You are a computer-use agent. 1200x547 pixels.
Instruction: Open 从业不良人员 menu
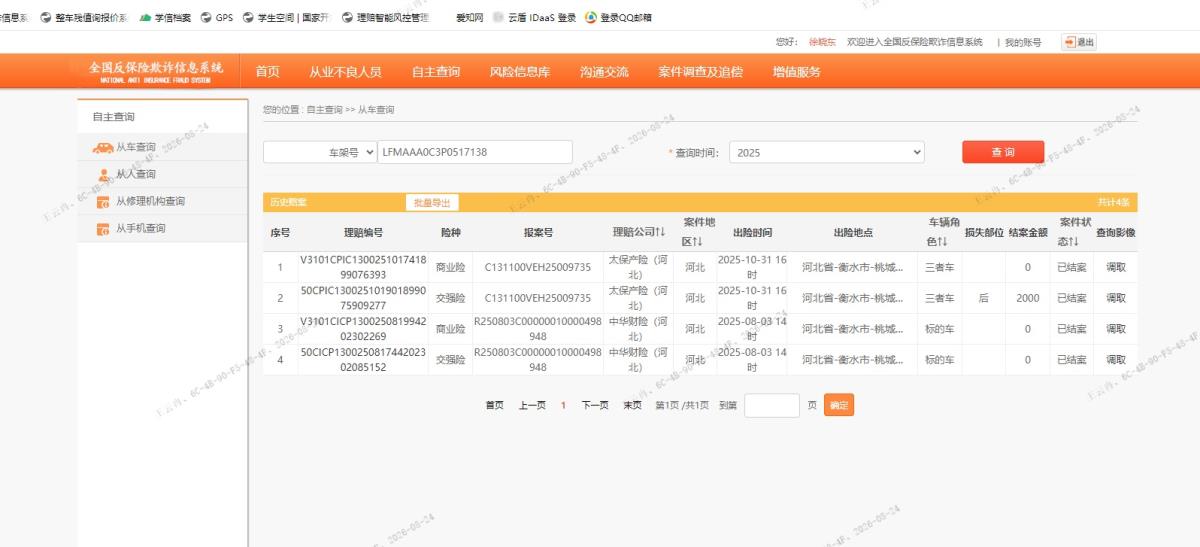[345, 72]
